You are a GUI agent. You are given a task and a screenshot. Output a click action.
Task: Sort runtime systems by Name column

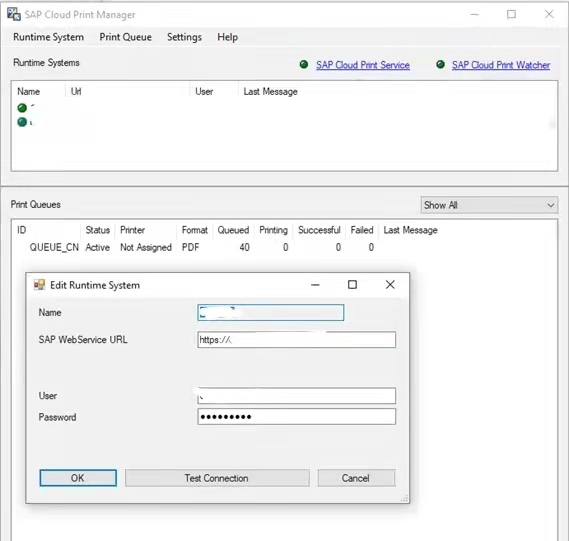point(28,91)
